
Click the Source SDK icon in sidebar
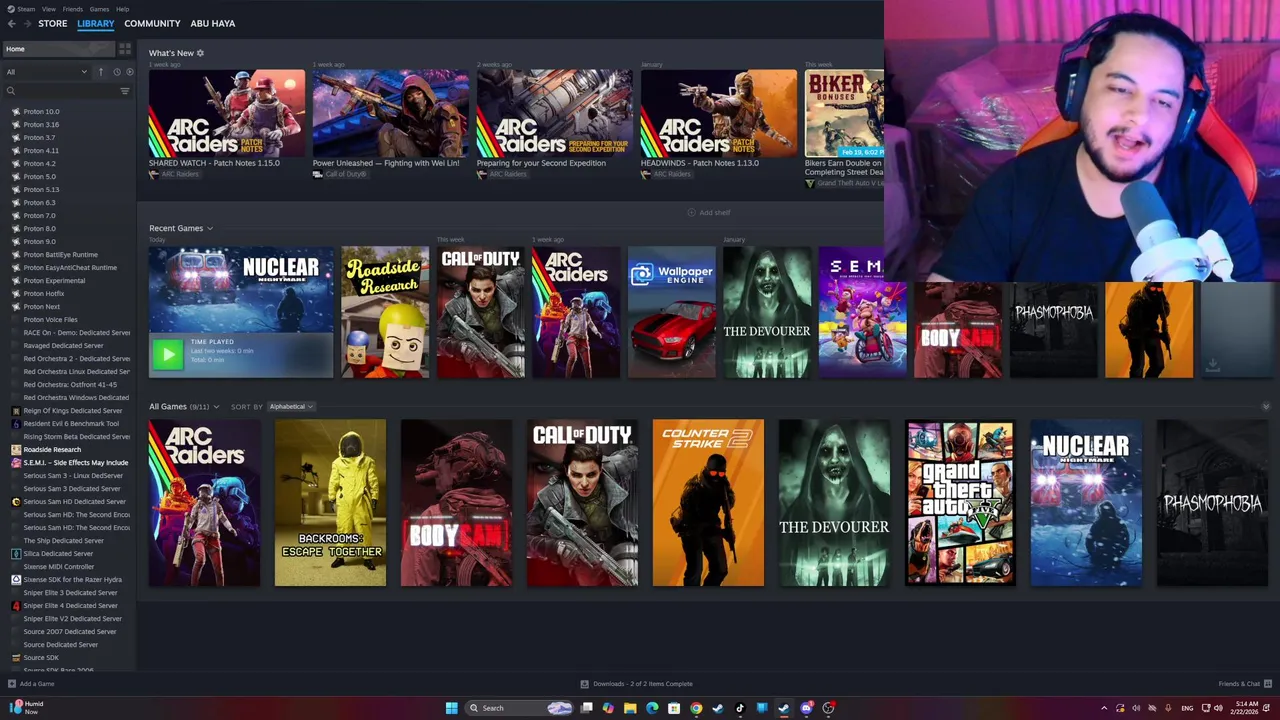coord(15,658)
